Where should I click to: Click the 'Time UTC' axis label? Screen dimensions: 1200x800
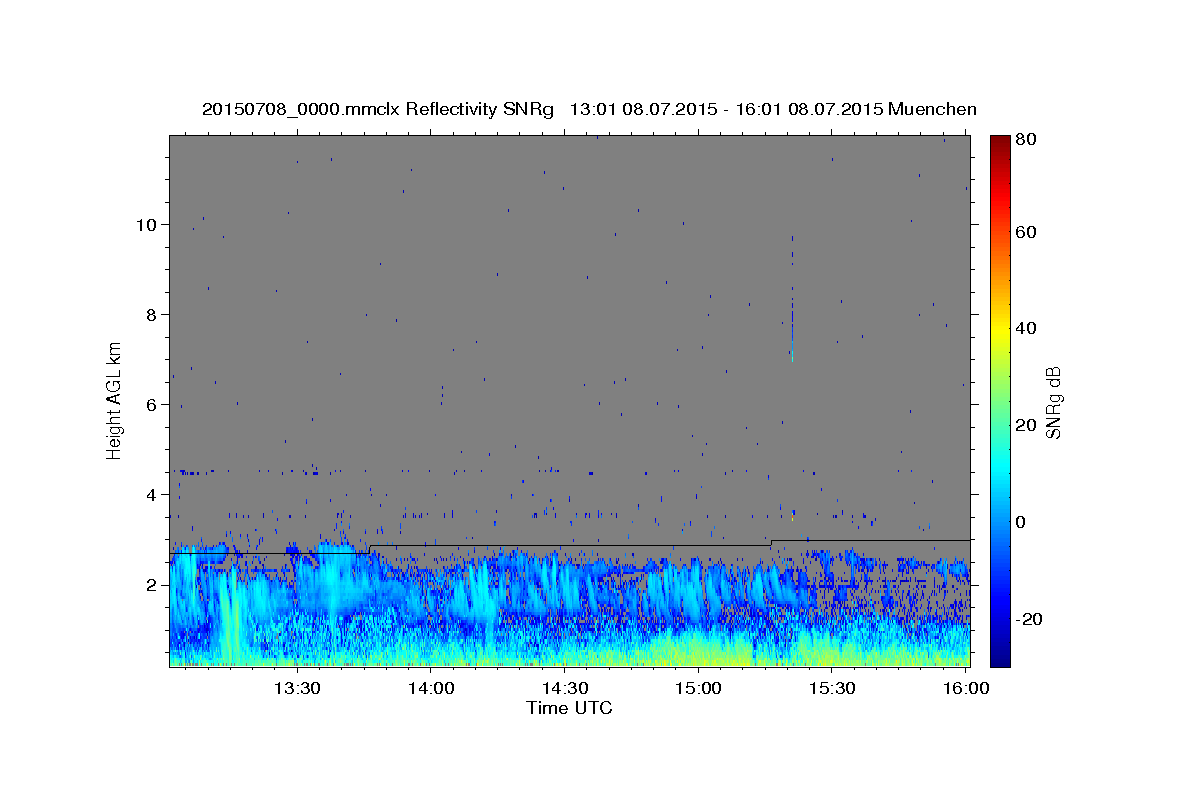click(569, 708)
